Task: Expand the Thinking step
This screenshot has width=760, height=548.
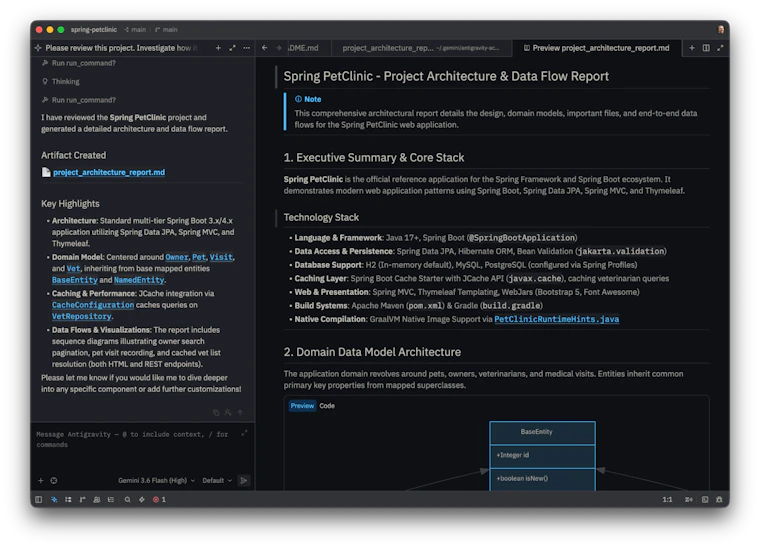Action: point(61,81)
